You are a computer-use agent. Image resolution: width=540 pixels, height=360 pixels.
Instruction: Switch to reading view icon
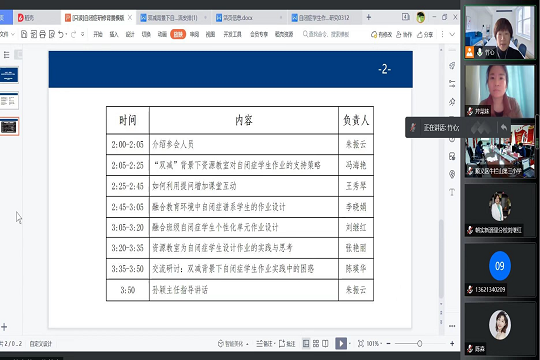325,343
